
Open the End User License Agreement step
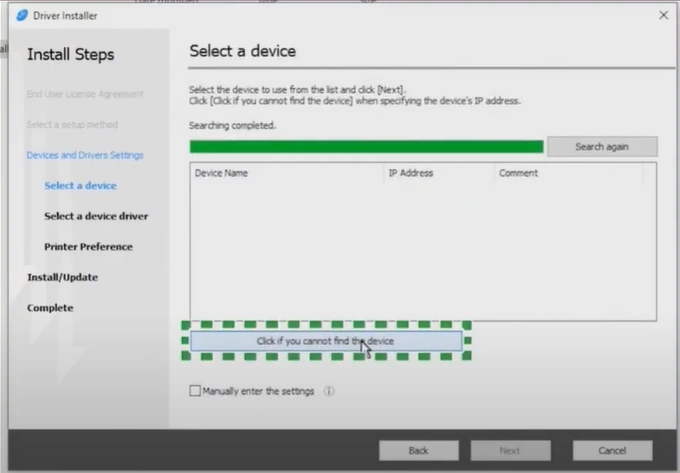click(x=85, y=94)
